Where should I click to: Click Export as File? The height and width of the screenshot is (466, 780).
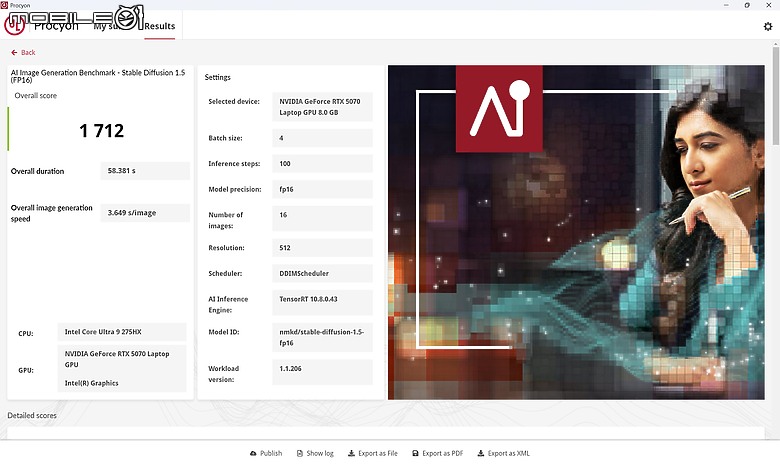point(373,453)
